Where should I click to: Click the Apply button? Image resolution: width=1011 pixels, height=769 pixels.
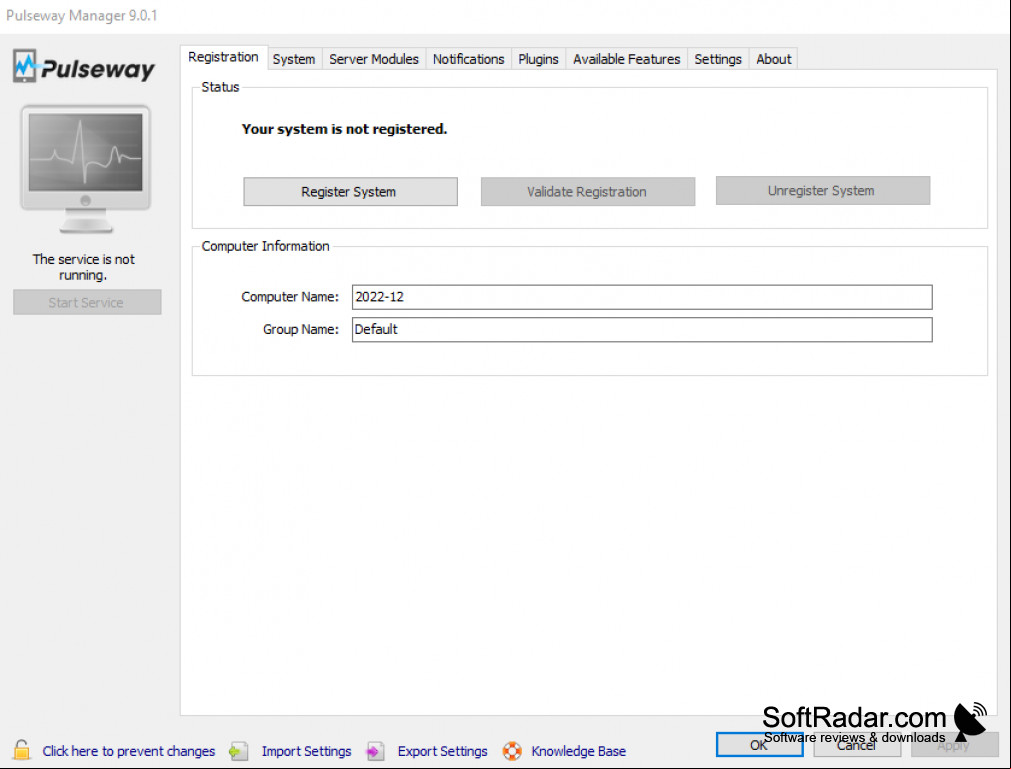point(954,745)
